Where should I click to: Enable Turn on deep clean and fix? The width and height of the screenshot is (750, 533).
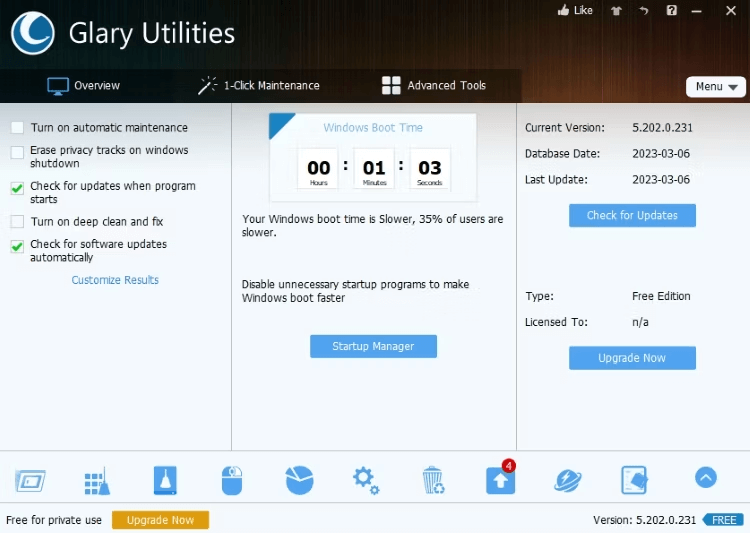click(17, 222)
